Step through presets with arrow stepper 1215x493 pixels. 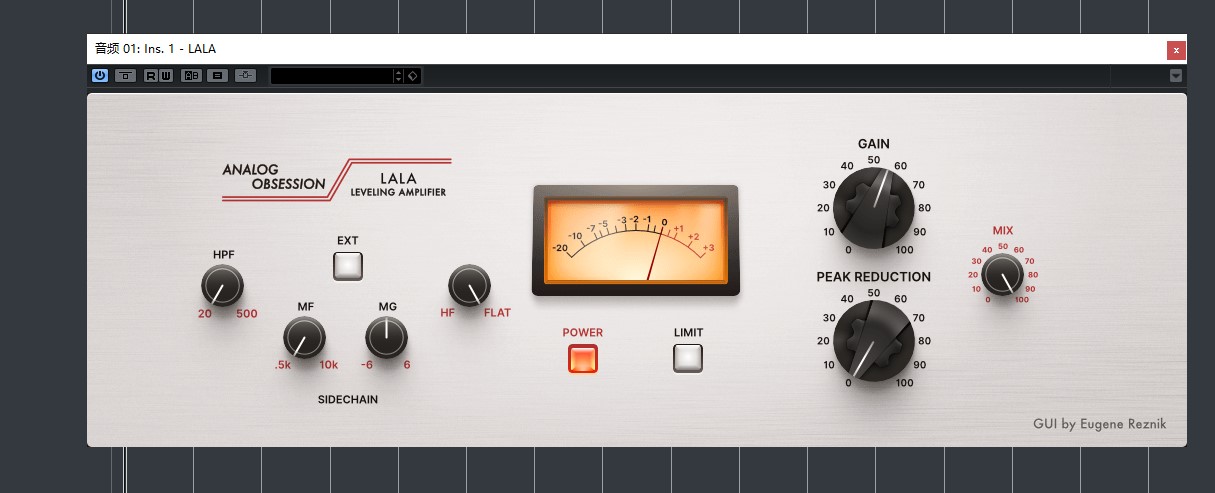pos(399,76)
